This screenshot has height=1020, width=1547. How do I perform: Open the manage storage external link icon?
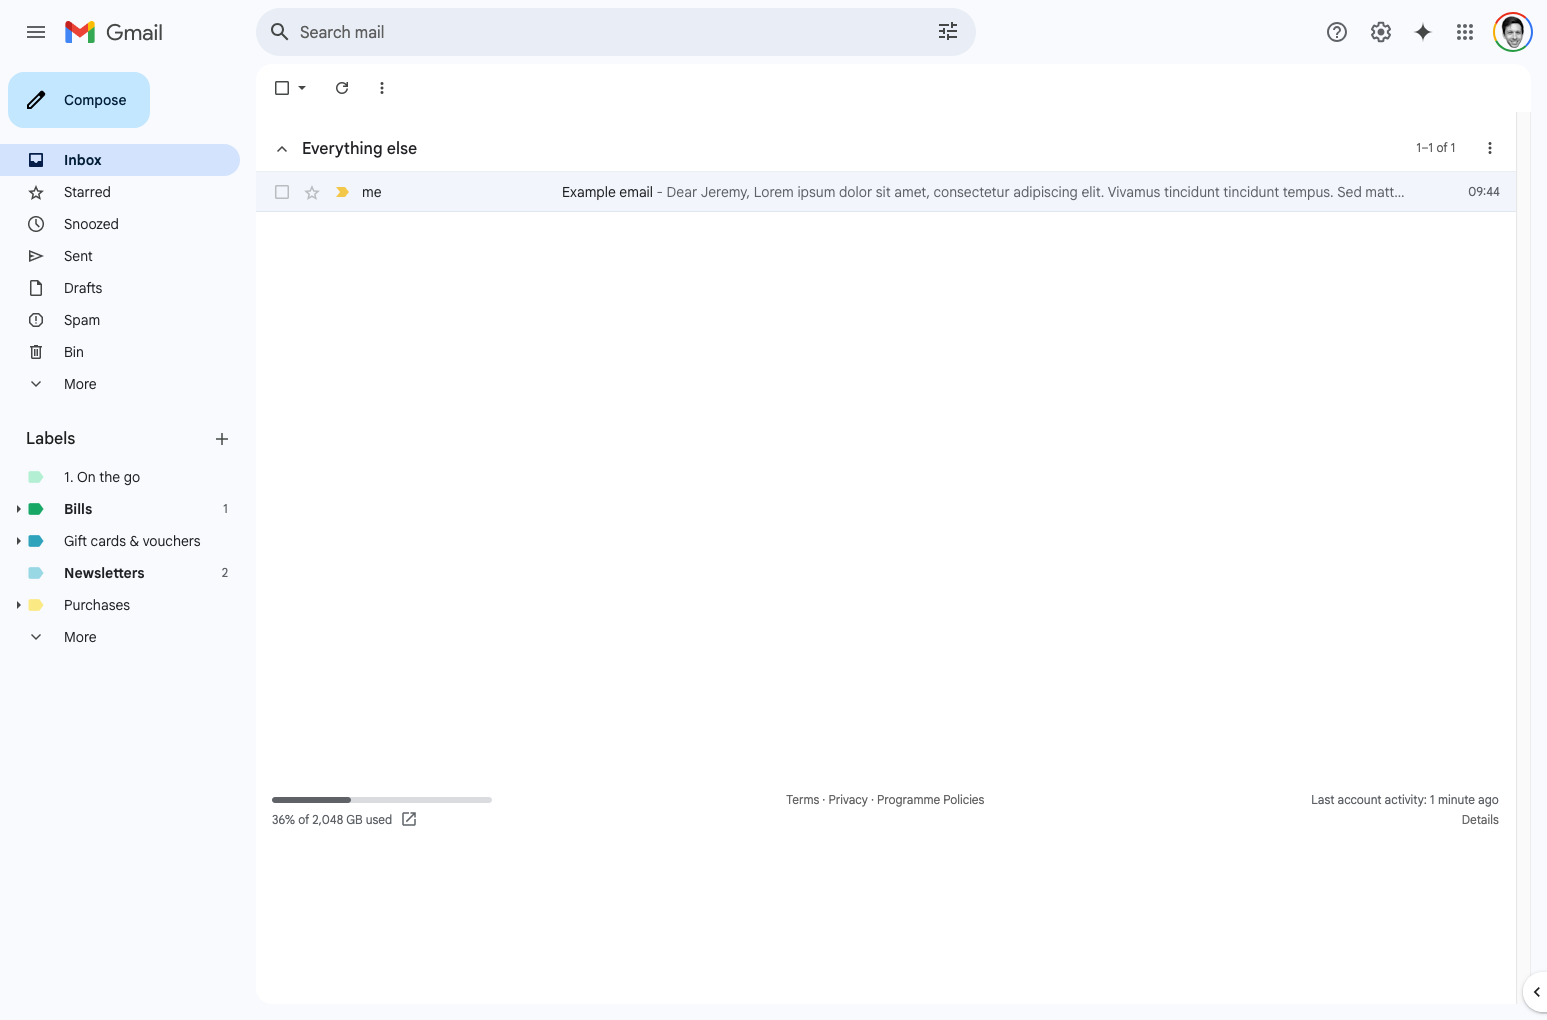(x=409, y=819)
